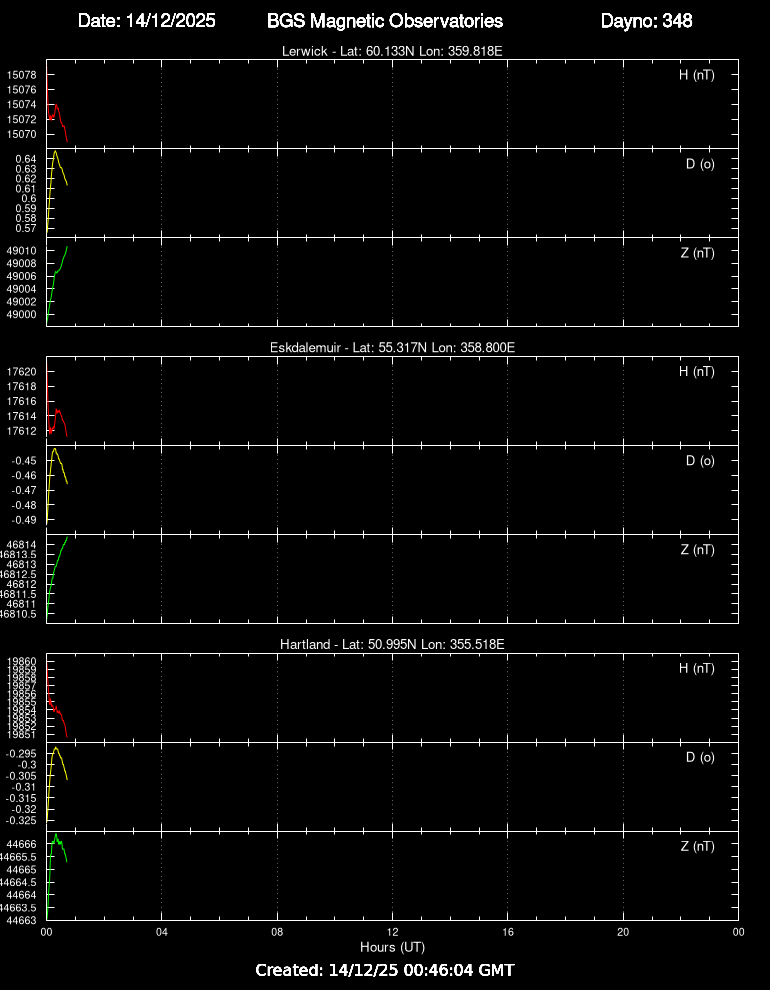Click the Created timestamp at the bottom
This screenshot has width=770, height=990.
tap(385, 970)
